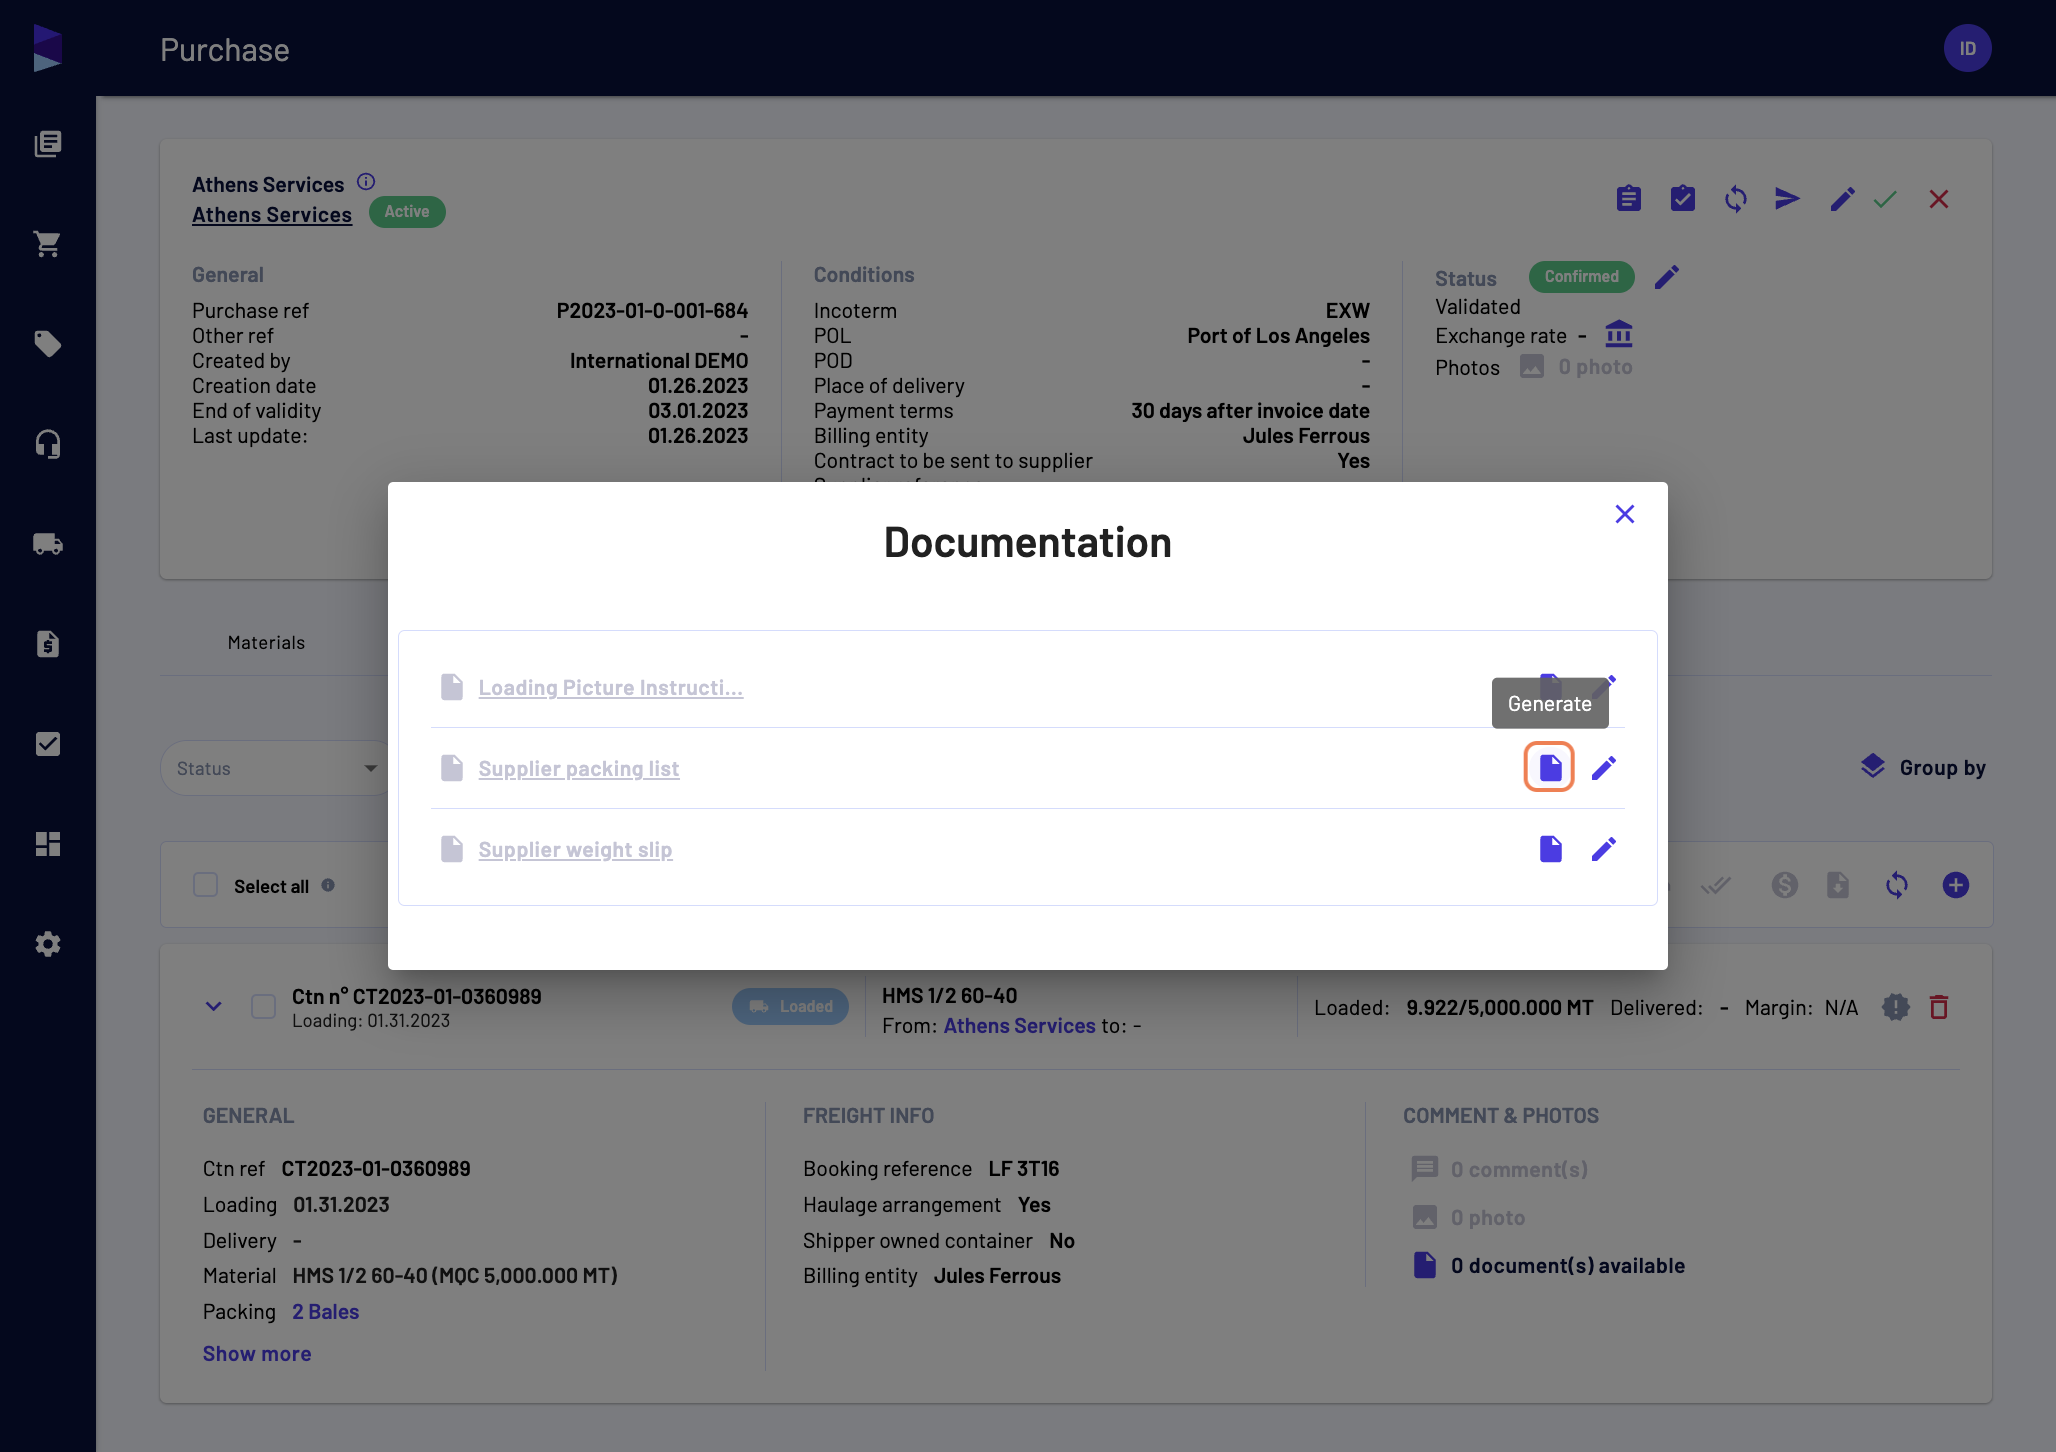Open the Group by option

coord(1923,767)
